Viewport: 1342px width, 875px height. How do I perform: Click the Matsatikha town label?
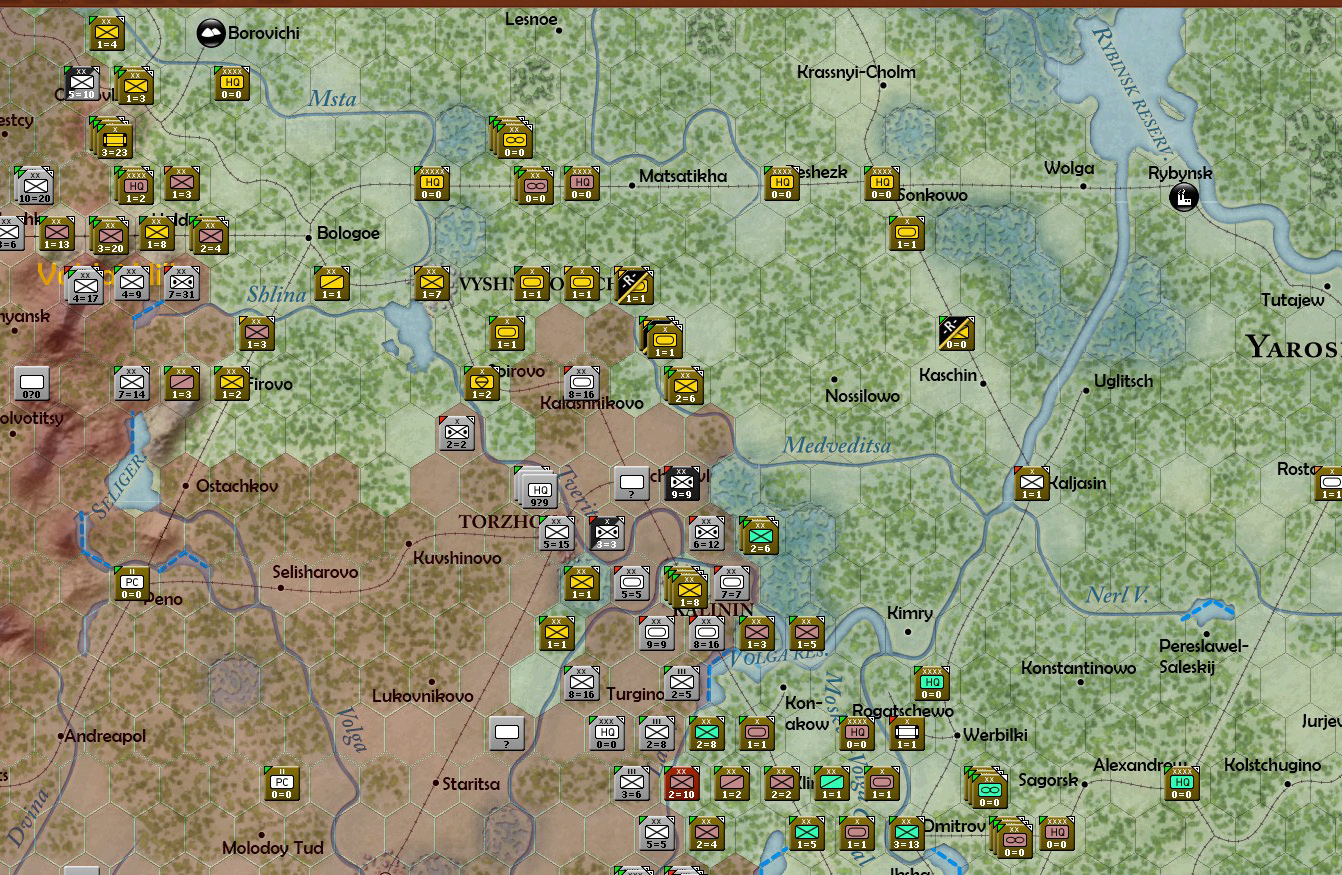(683, 177)
